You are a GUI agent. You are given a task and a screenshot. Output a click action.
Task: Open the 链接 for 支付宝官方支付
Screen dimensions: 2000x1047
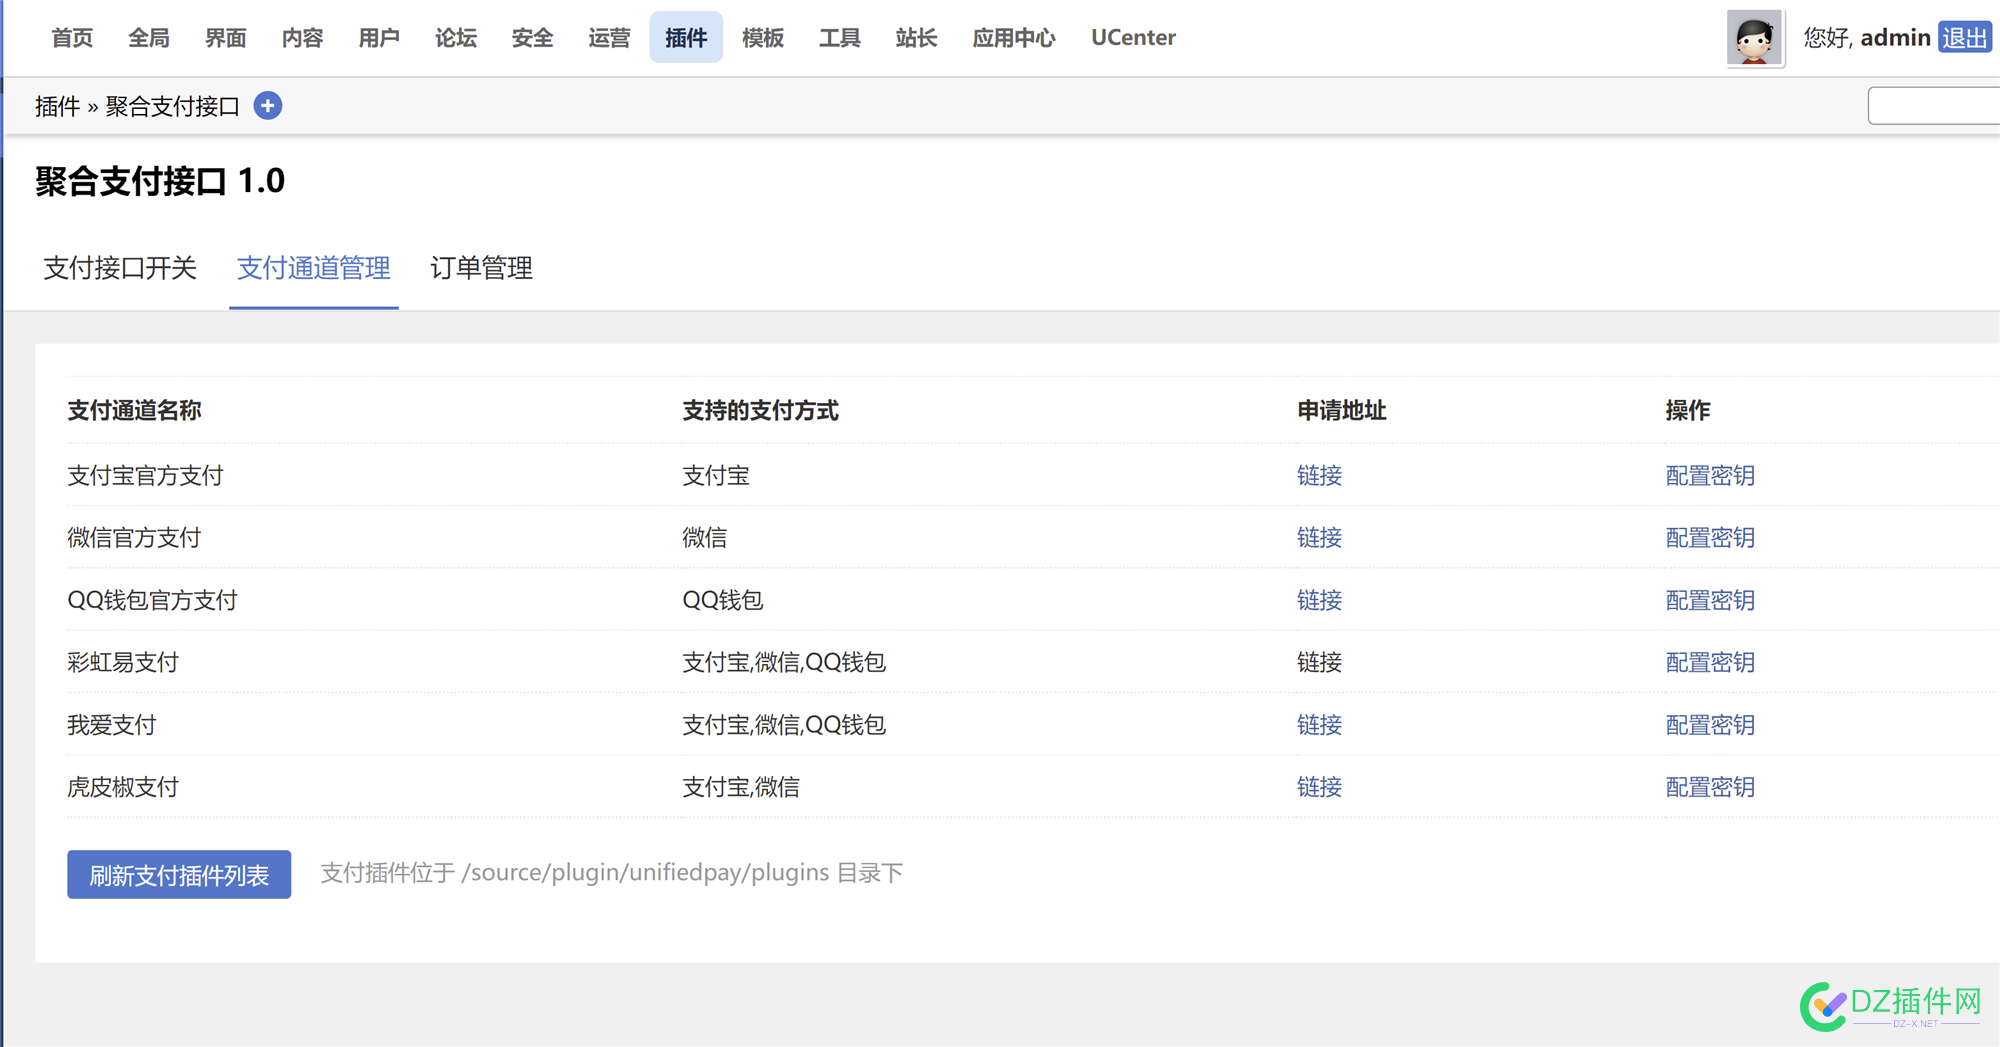(x=1319, y=476)
